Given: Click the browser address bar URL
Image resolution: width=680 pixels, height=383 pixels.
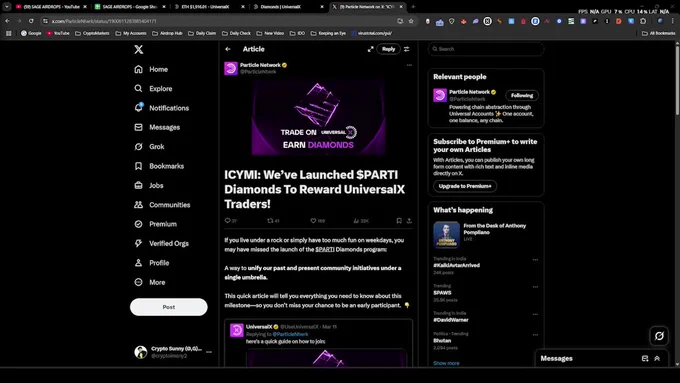Looking at the screenshot, I should click(104, 21).
